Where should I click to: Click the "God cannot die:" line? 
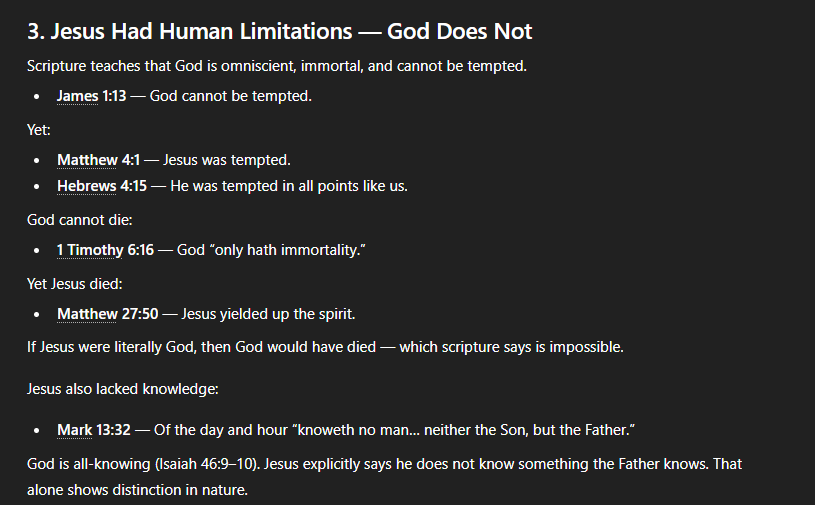[77, 219]
